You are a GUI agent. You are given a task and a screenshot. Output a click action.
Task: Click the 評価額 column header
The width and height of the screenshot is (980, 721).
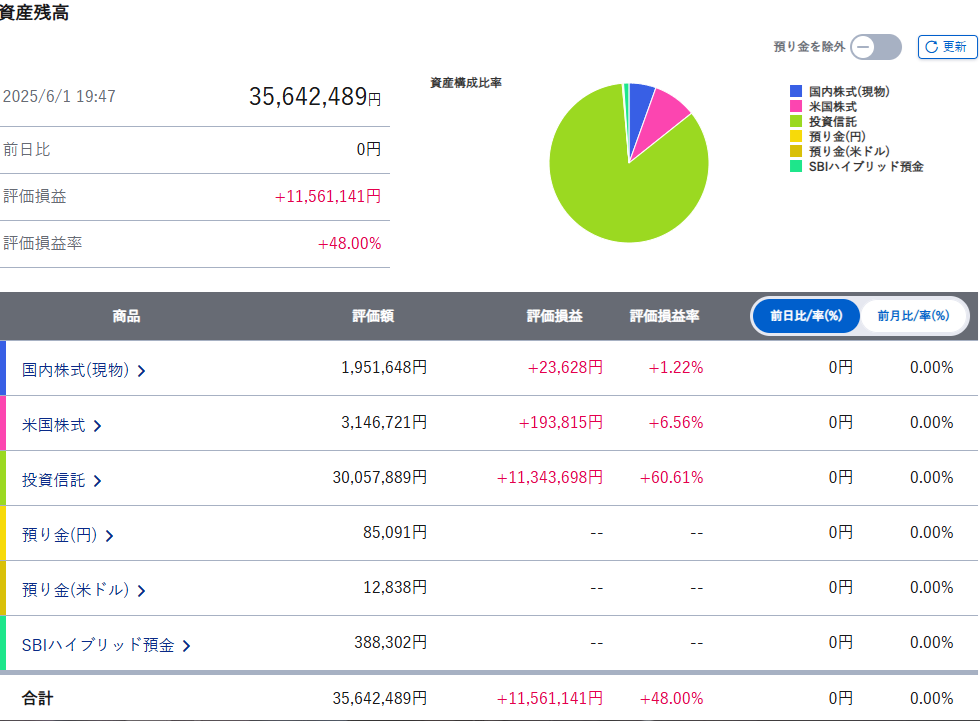[x=373, y=316]
